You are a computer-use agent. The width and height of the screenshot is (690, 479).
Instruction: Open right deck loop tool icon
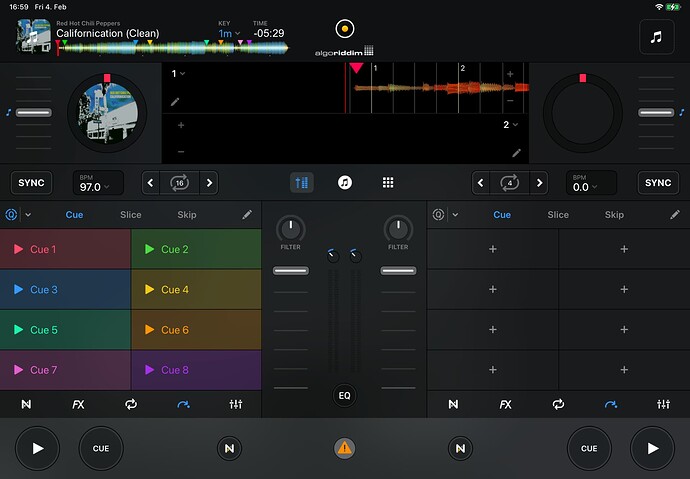558,404
